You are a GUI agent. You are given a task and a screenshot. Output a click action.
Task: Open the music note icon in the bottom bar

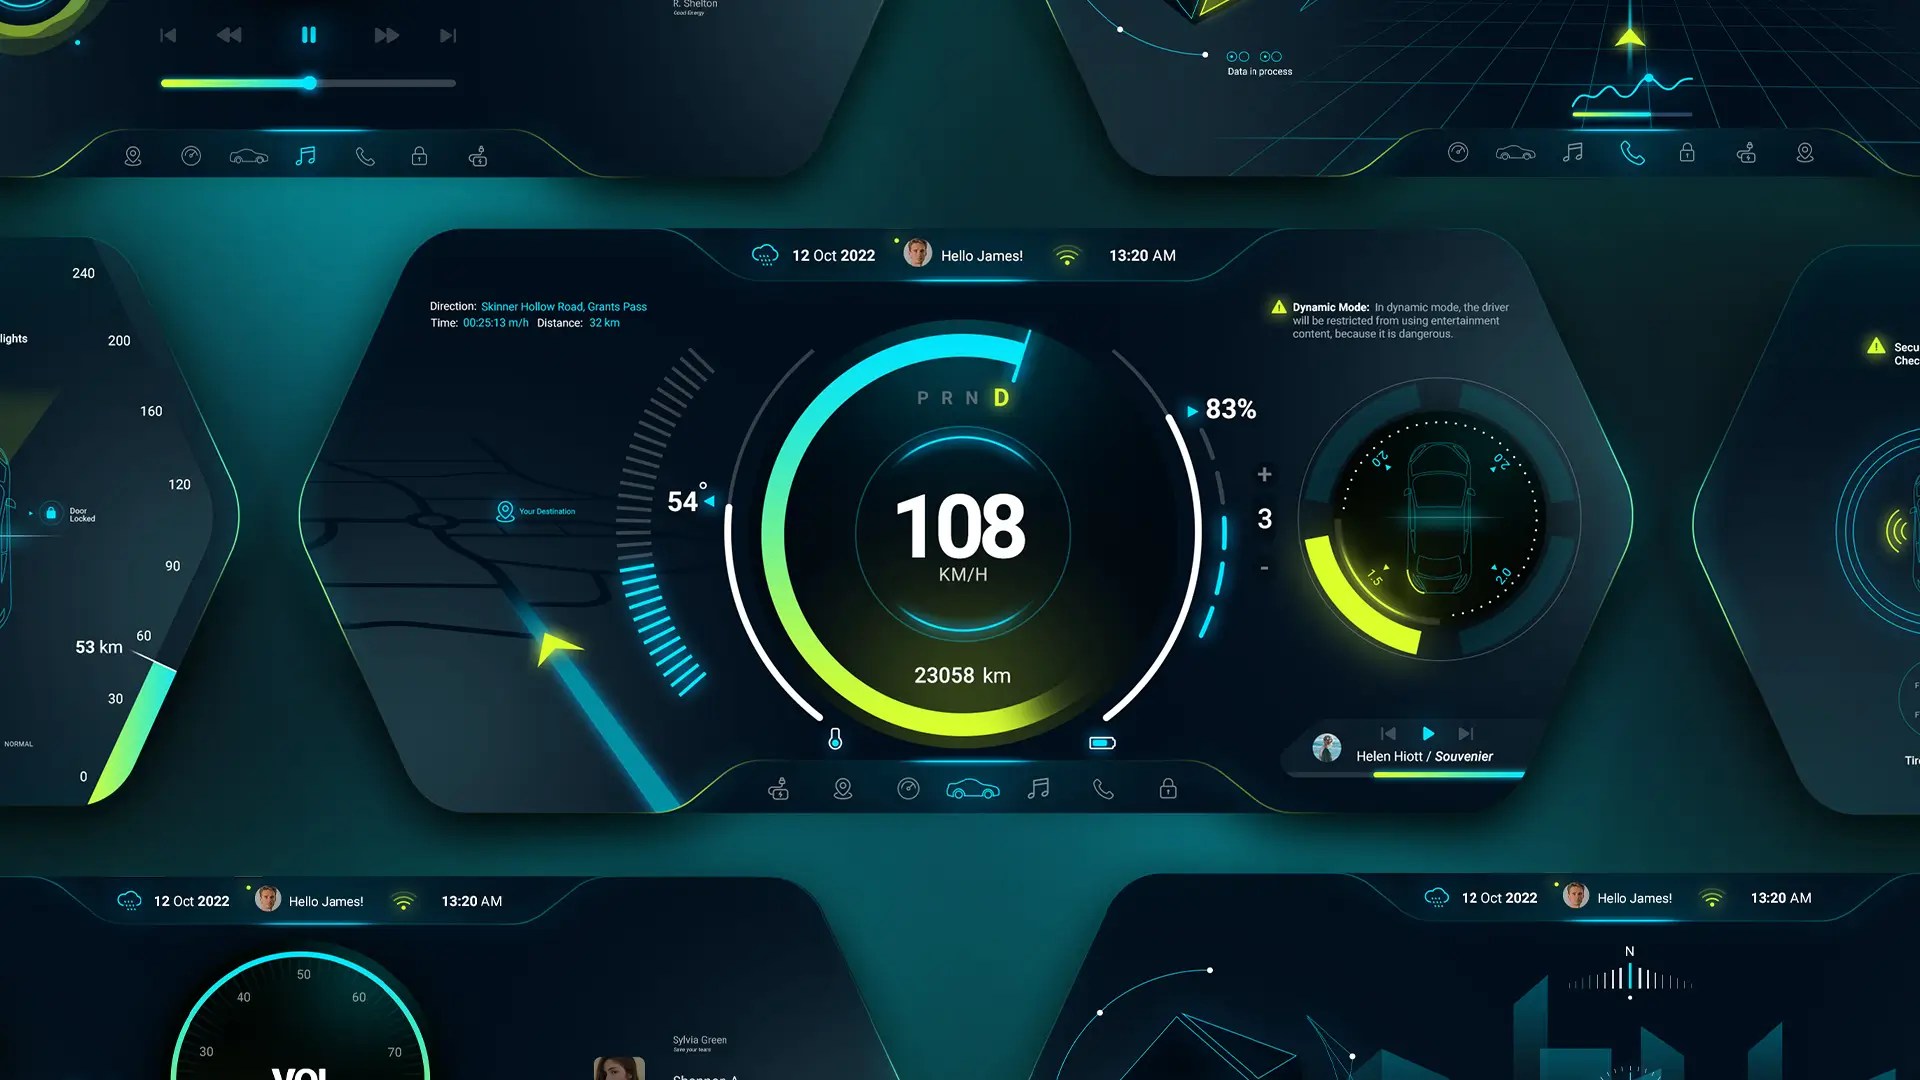pos(1038,789)
